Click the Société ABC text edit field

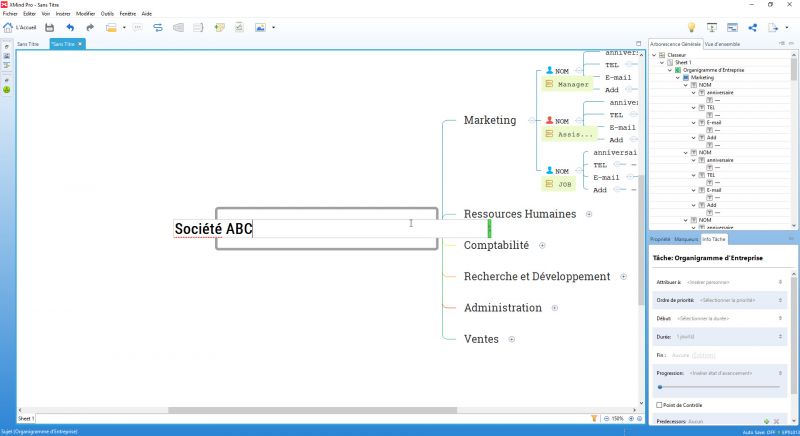click(332, 229)
